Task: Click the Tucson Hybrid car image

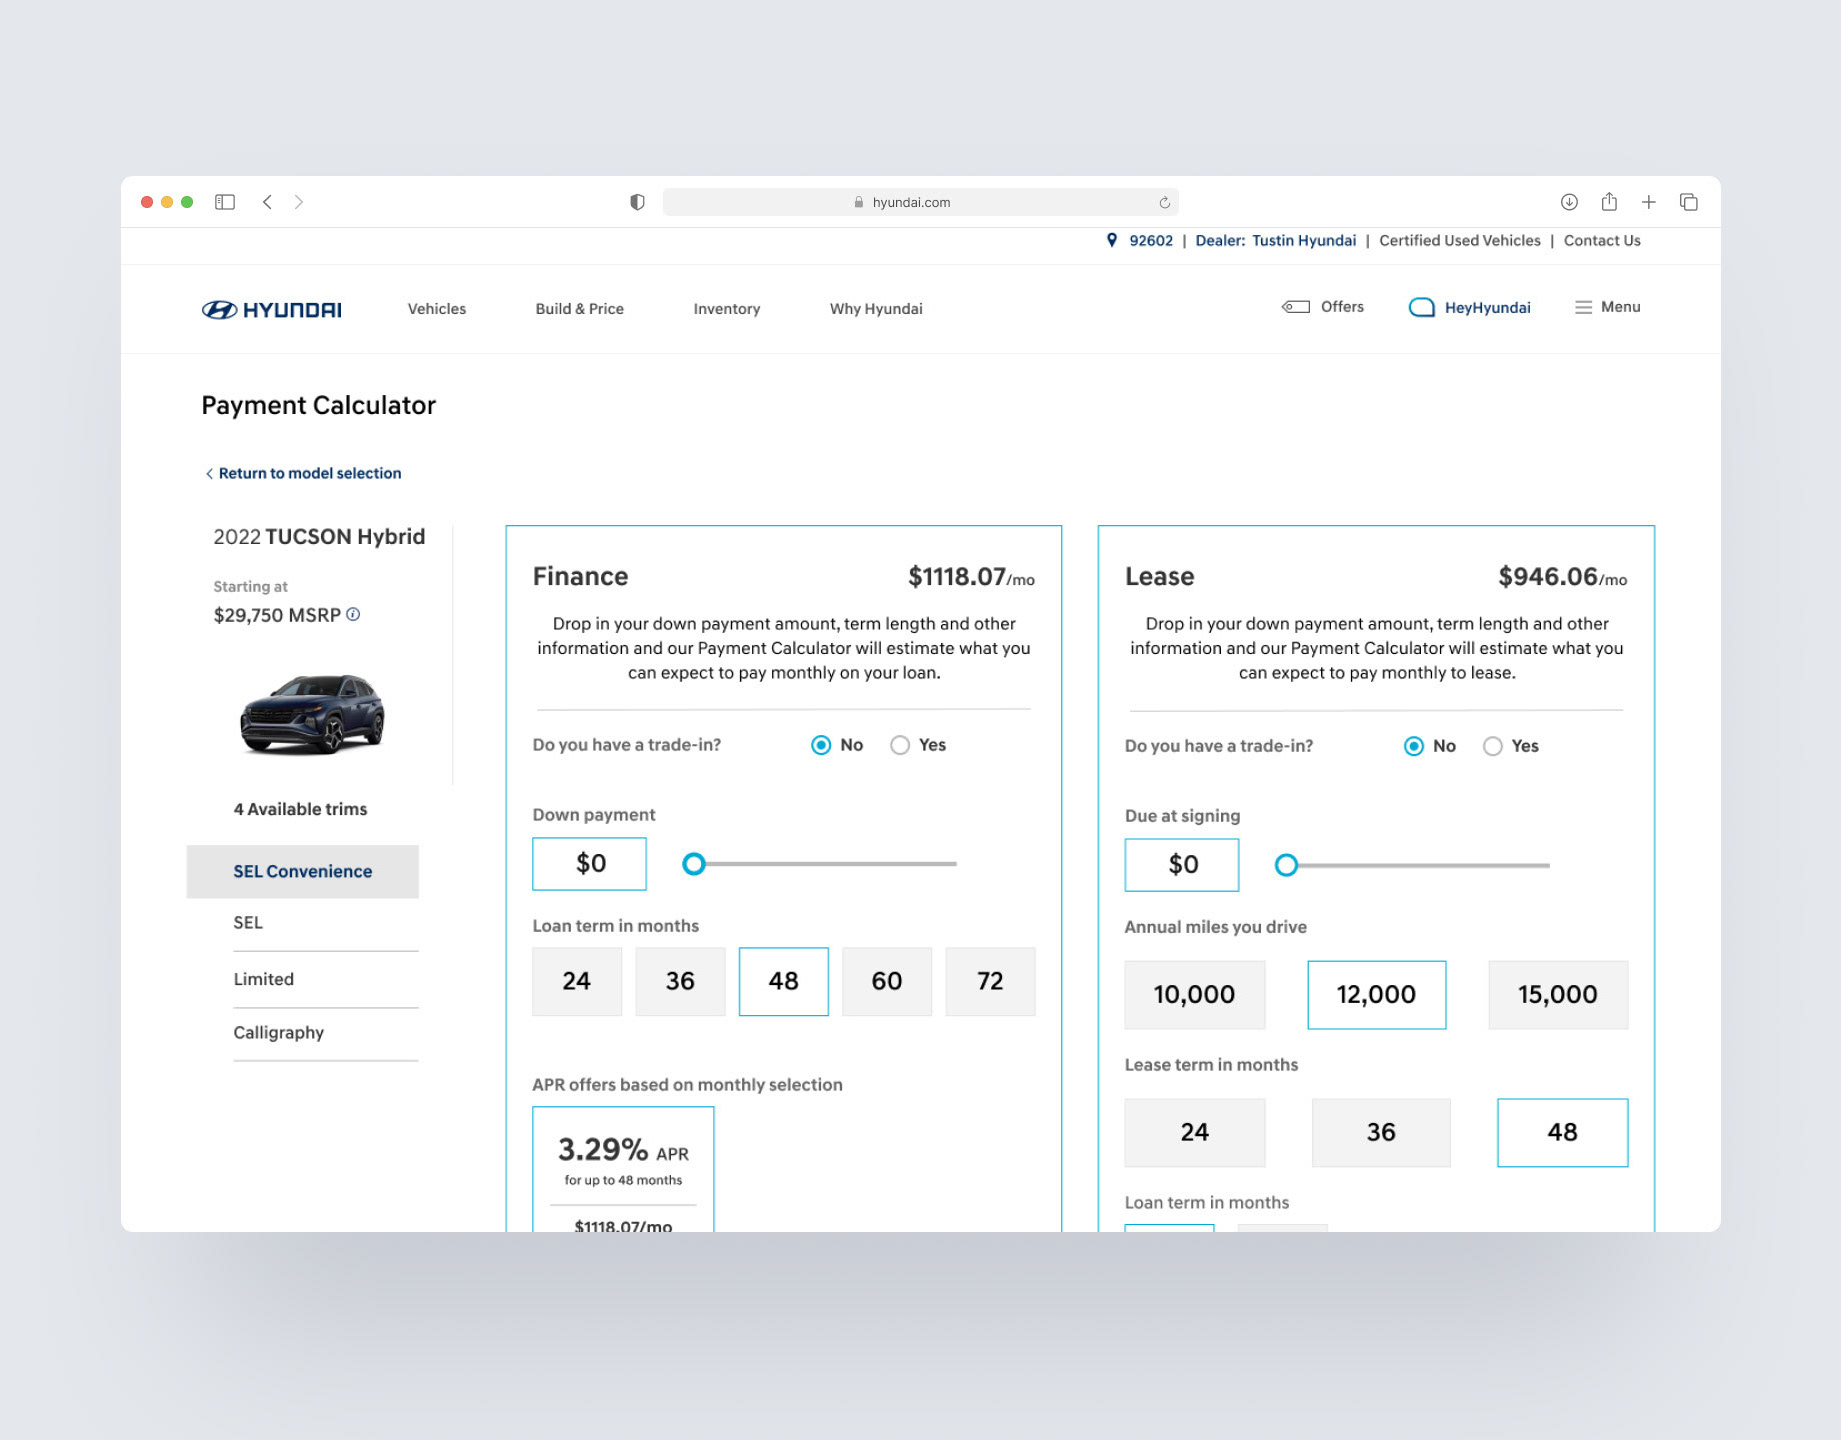Action: (312, 714)
